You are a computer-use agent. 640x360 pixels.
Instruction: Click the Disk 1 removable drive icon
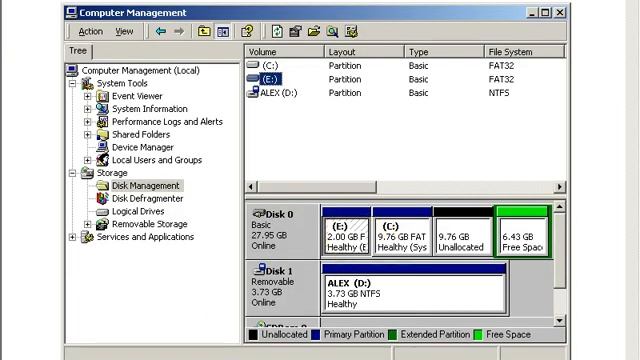[x=260, y=269]
